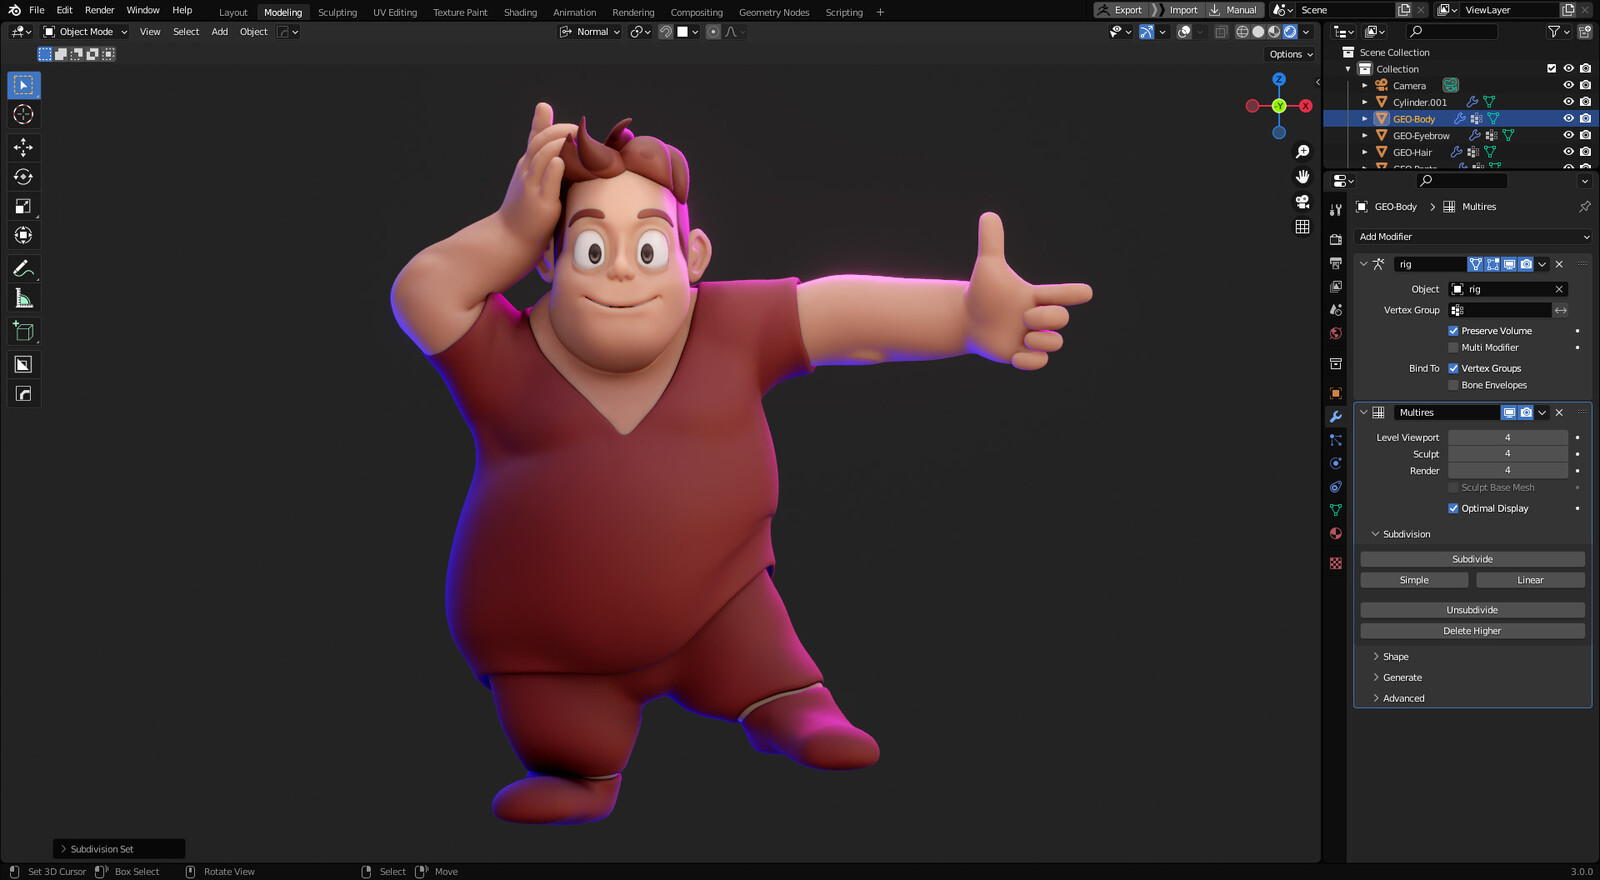1600x880 pixels.
Task: Click the zoom view magnifier icon
Action: [x=1302, y=152]
